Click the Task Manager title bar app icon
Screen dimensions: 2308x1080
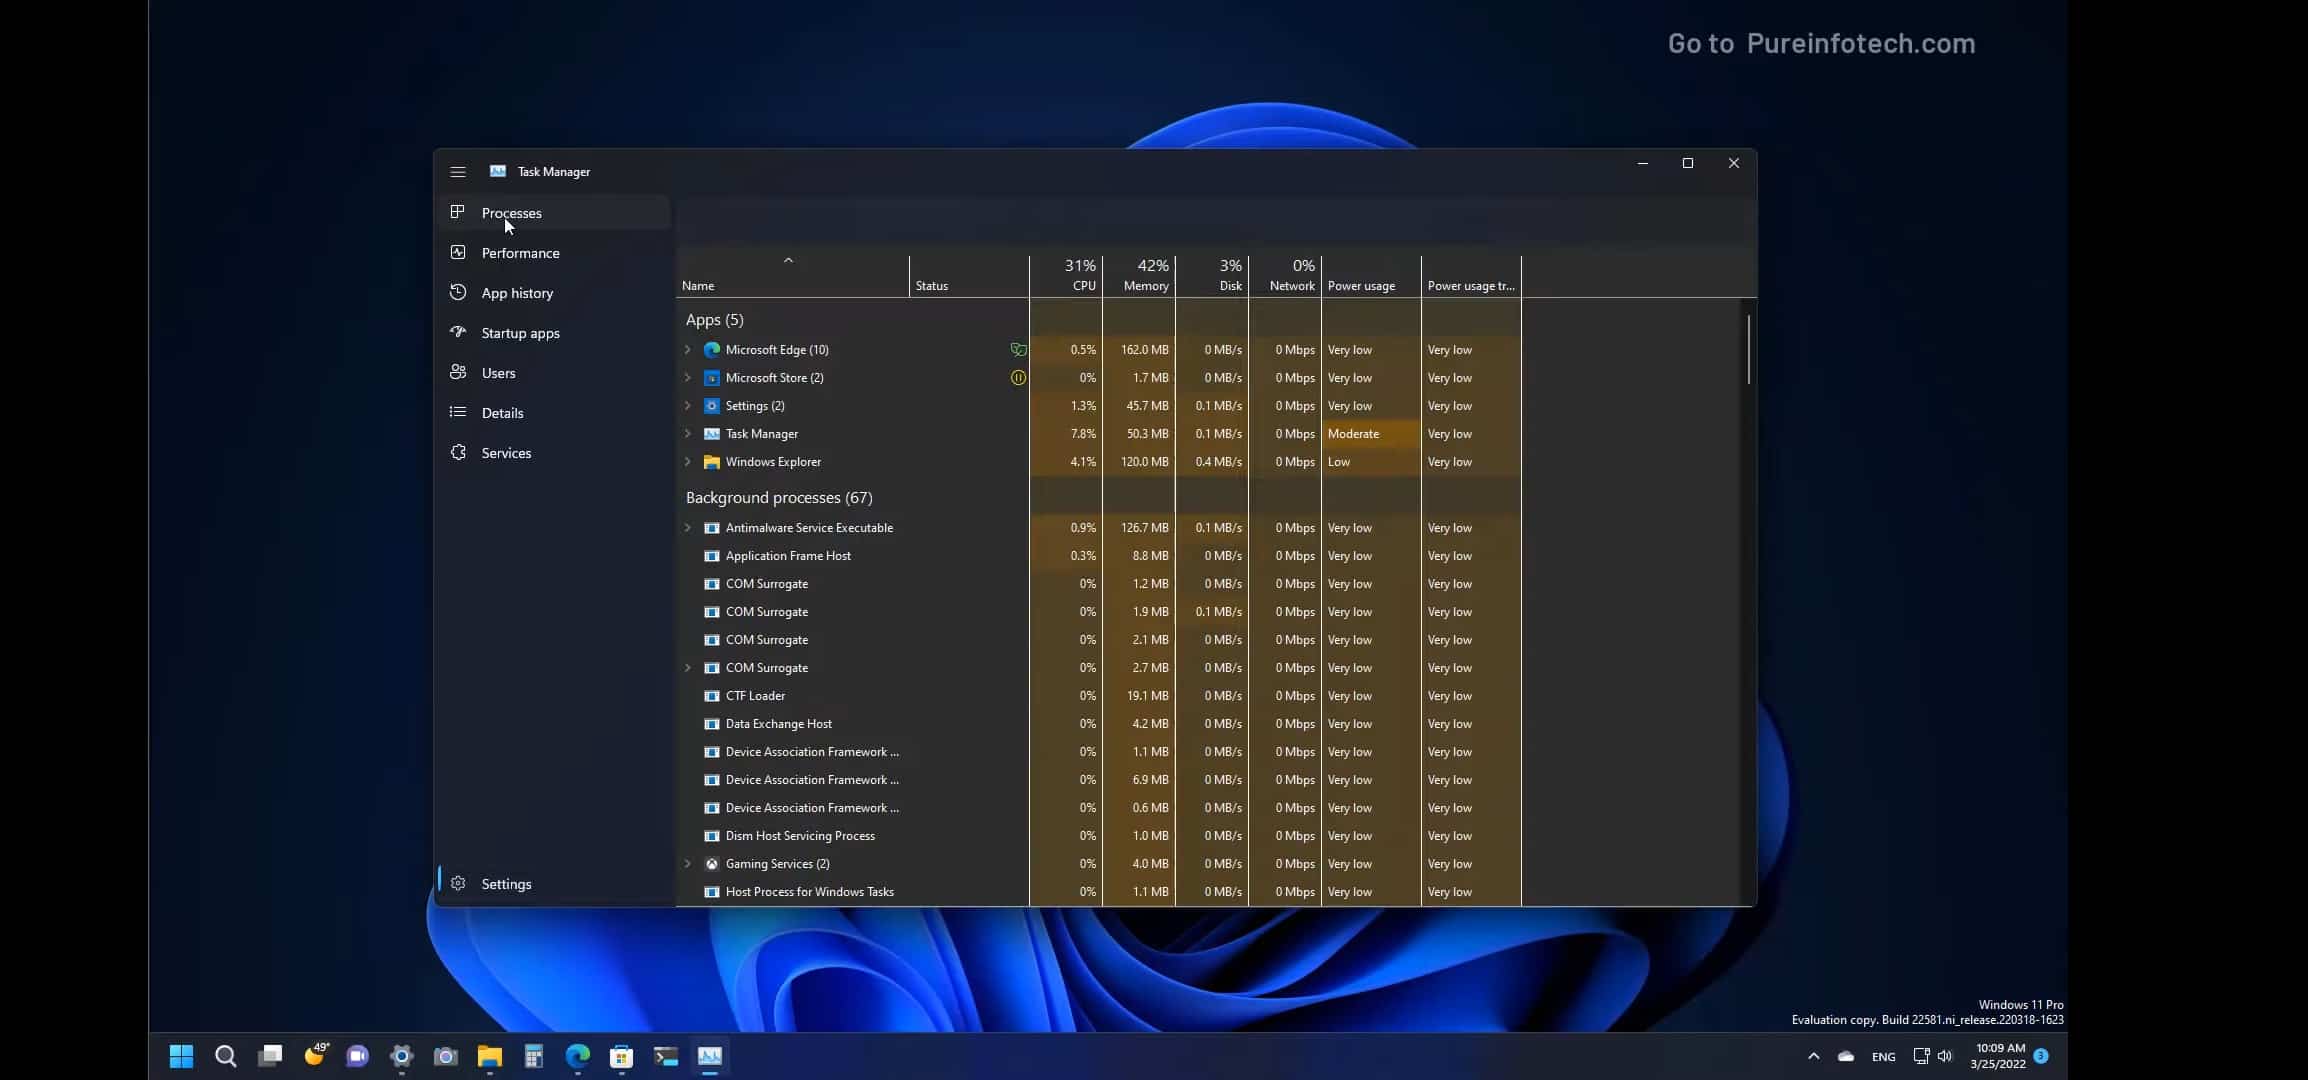pos(498,171)
